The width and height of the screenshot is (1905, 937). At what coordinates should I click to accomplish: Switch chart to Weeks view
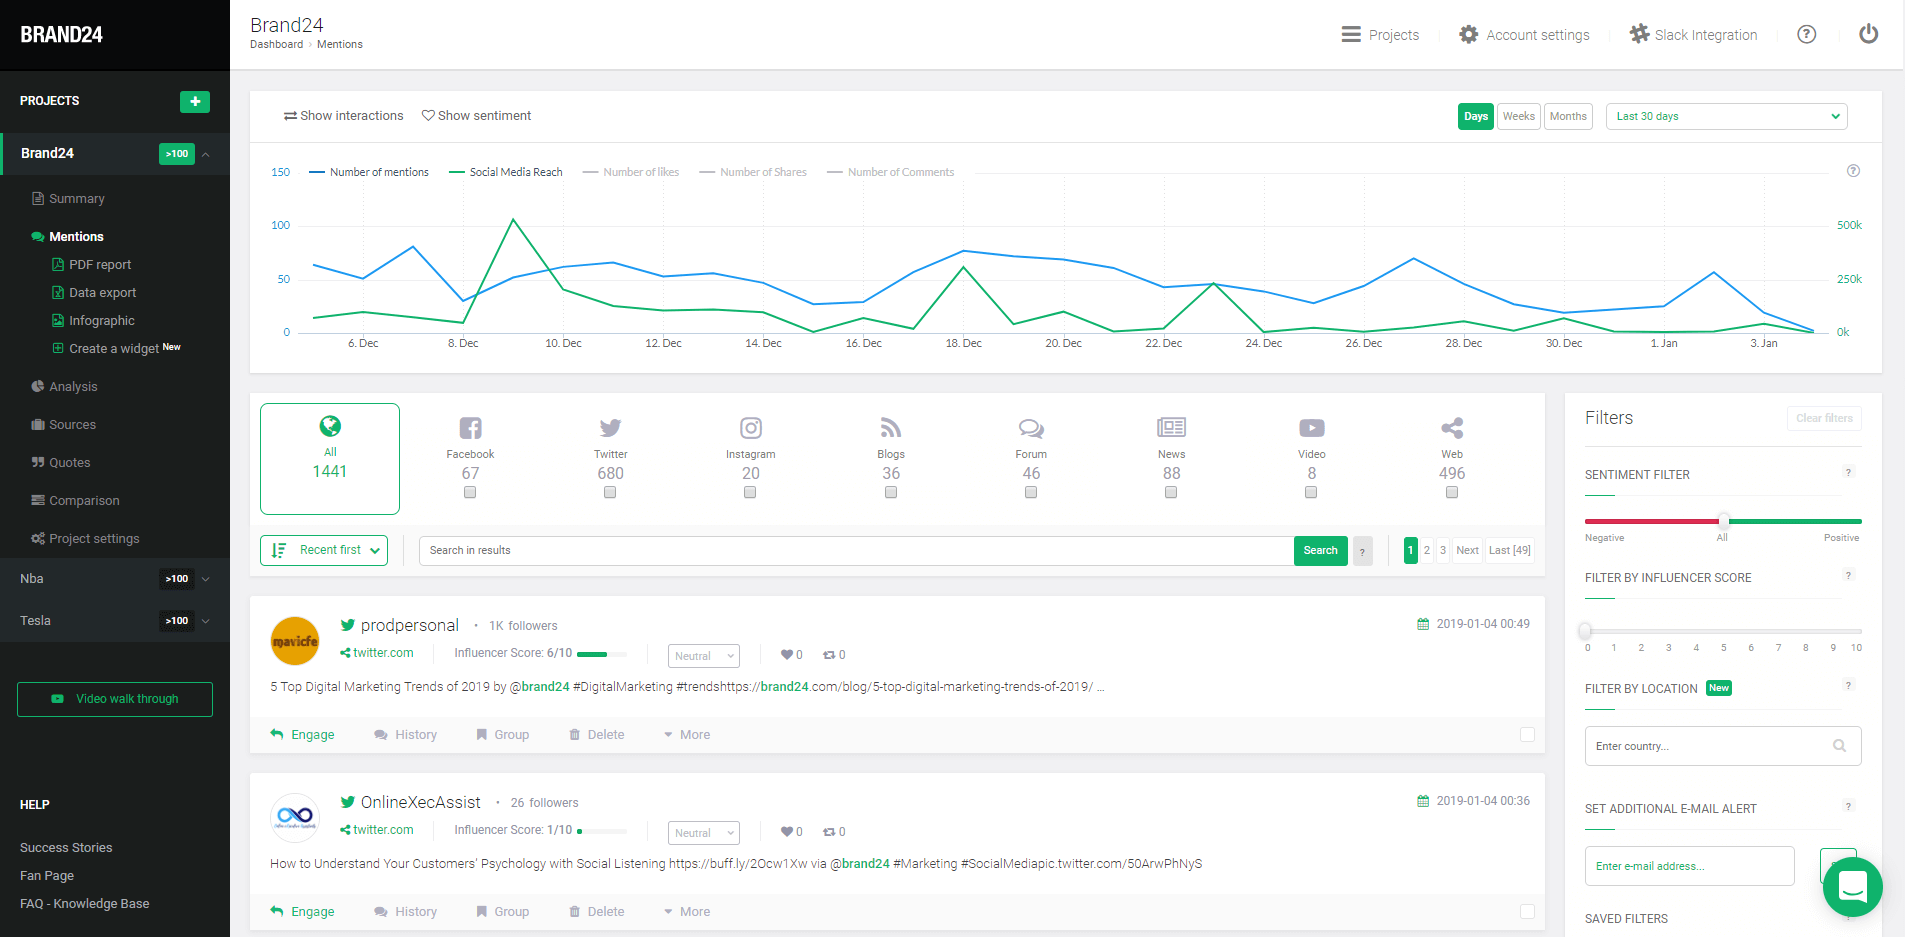(1518, 117)
